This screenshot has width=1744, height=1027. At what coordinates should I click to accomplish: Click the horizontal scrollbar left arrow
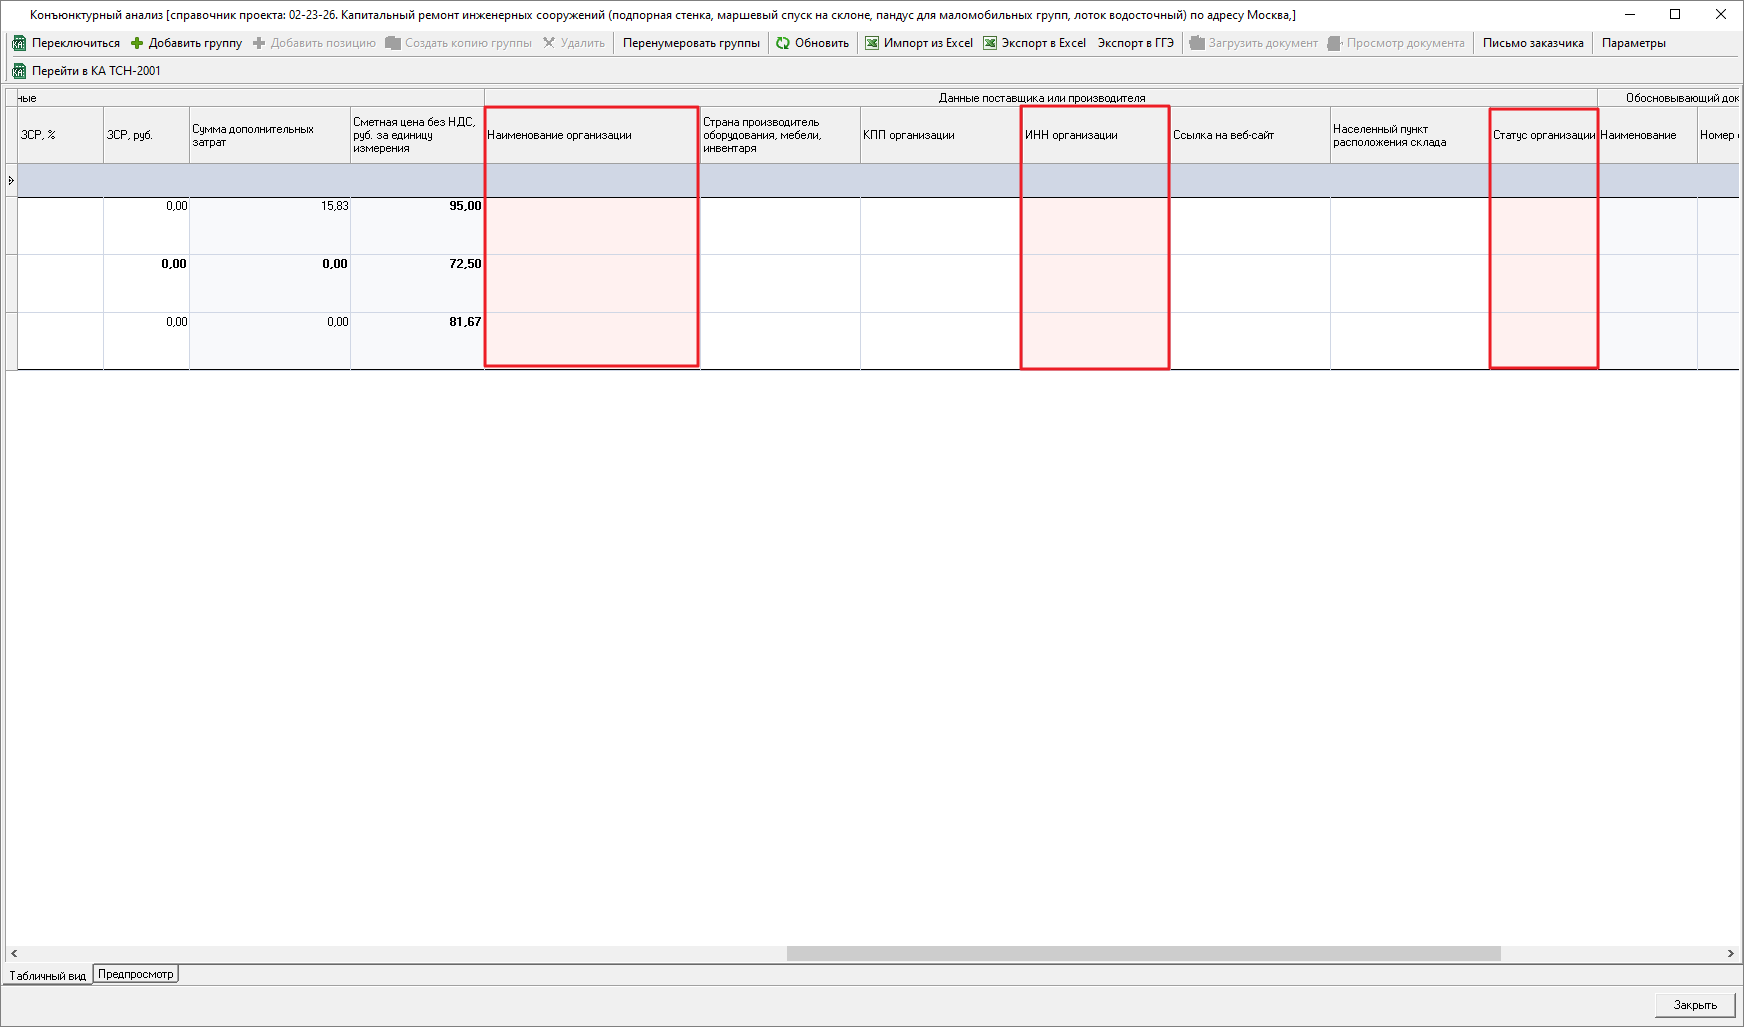(x=14, y=954)
